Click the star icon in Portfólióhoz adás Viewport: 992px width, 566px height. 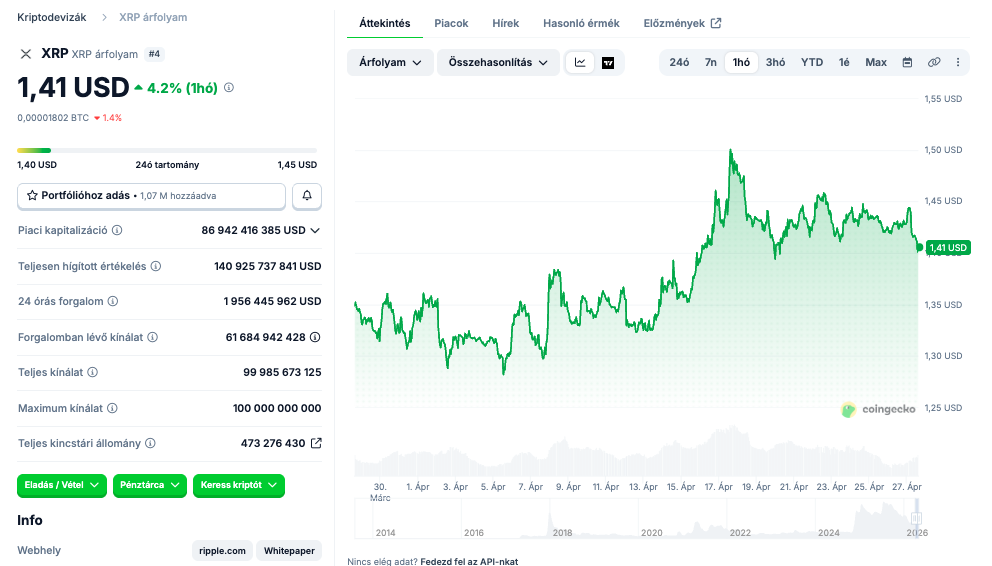(32, 195)
